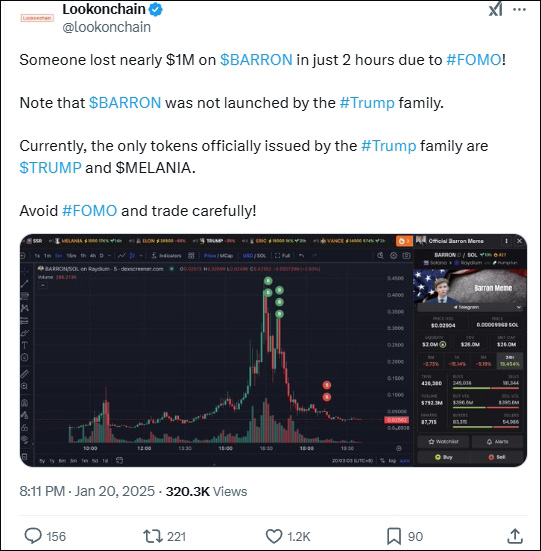
Task: Click the blue verified badge
Action: pyautogui.click(x=156, y=10)
